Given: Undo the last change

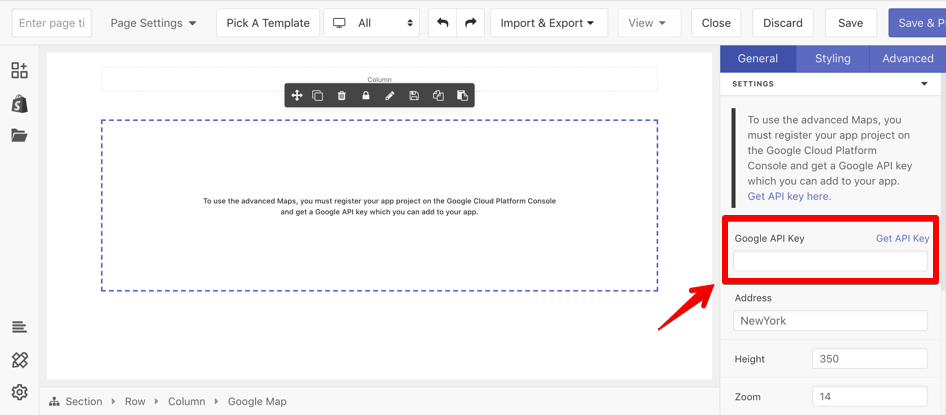Looking at the screenshot, I should pyautogui.click(x=443, y=23).
